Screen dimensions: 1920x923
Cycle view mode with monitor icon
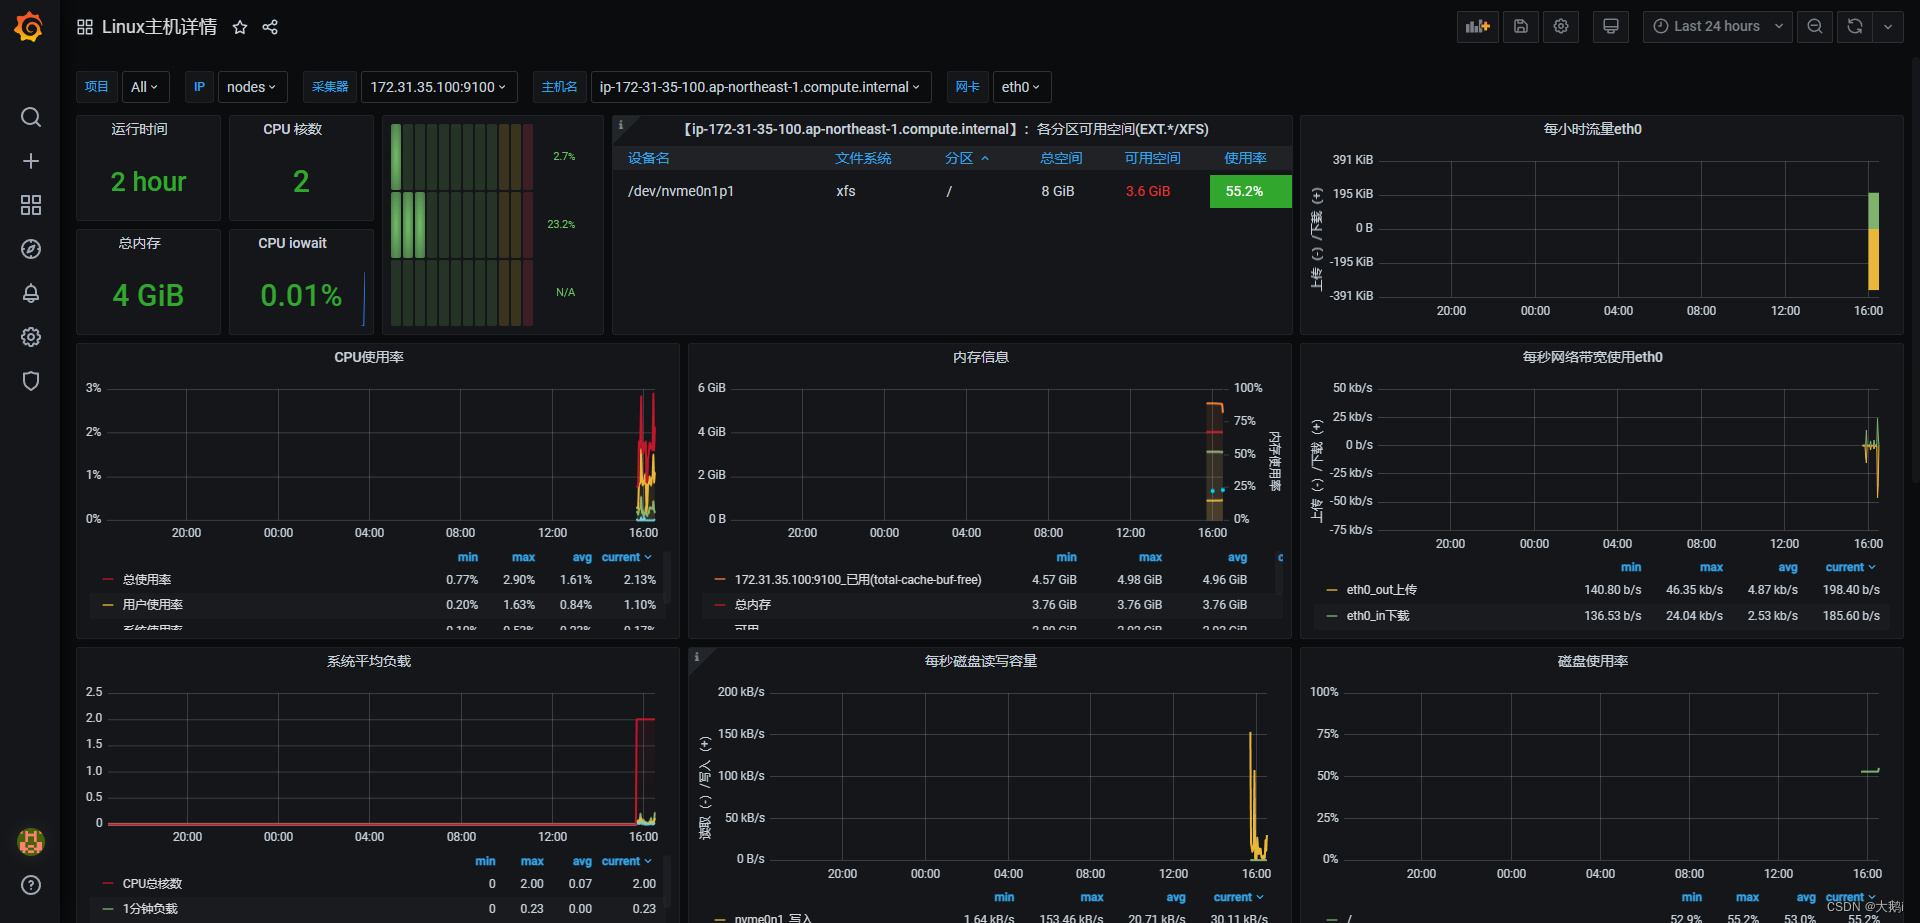point(1611,27)
